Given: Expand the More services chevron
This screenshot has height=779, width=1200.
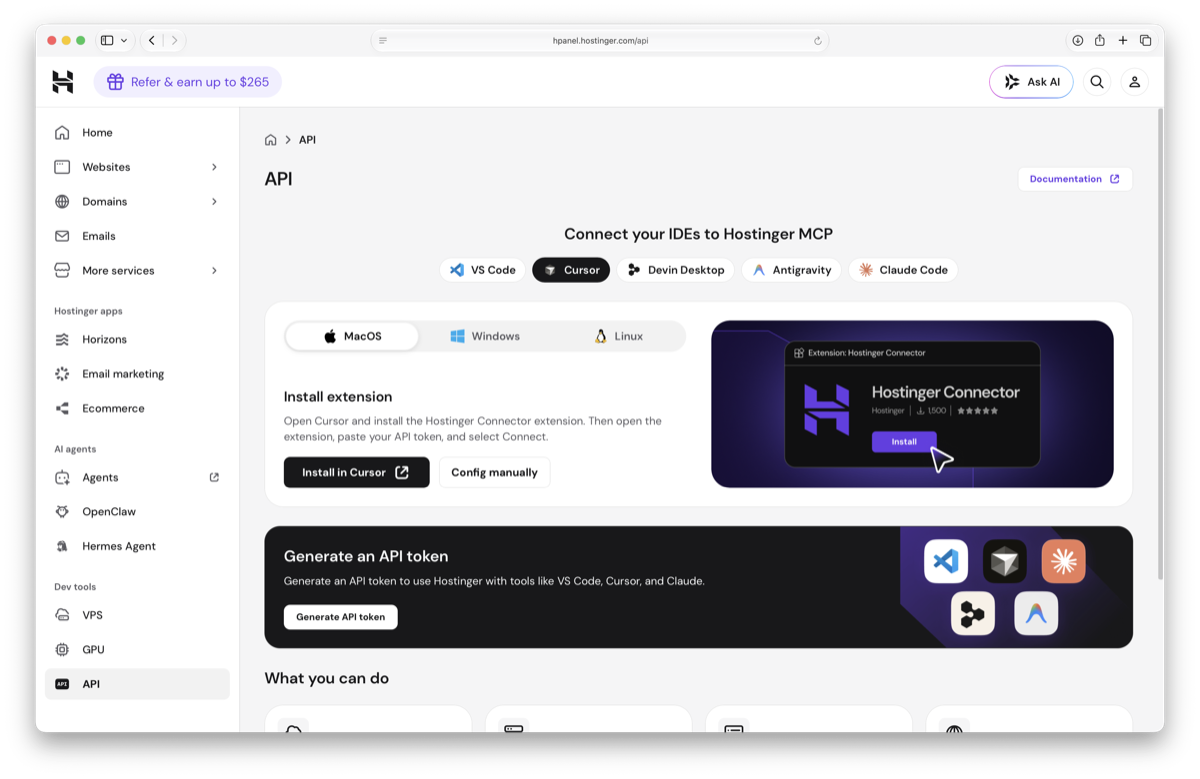Looking at the screenshot, I should pyautogui.click(x=214, y=270).
